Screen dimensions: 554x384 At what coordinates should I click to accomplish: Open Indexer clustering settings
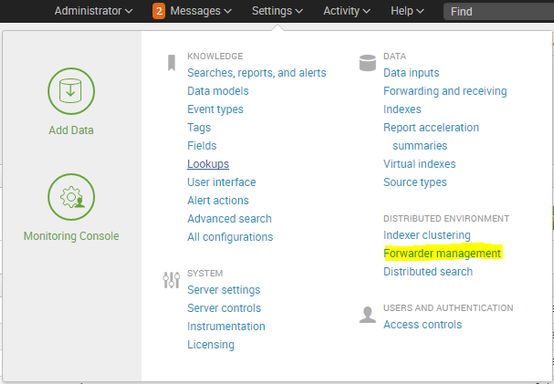[x=427, y=235]
